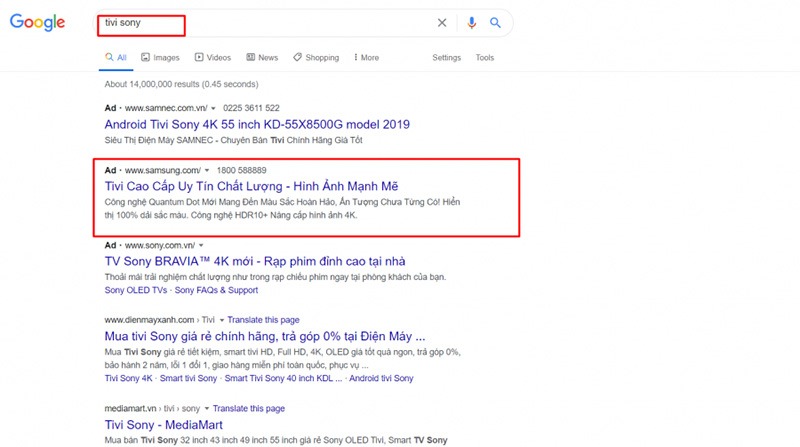
Task: Open search Tools
Action: click(x=485, y=58)
